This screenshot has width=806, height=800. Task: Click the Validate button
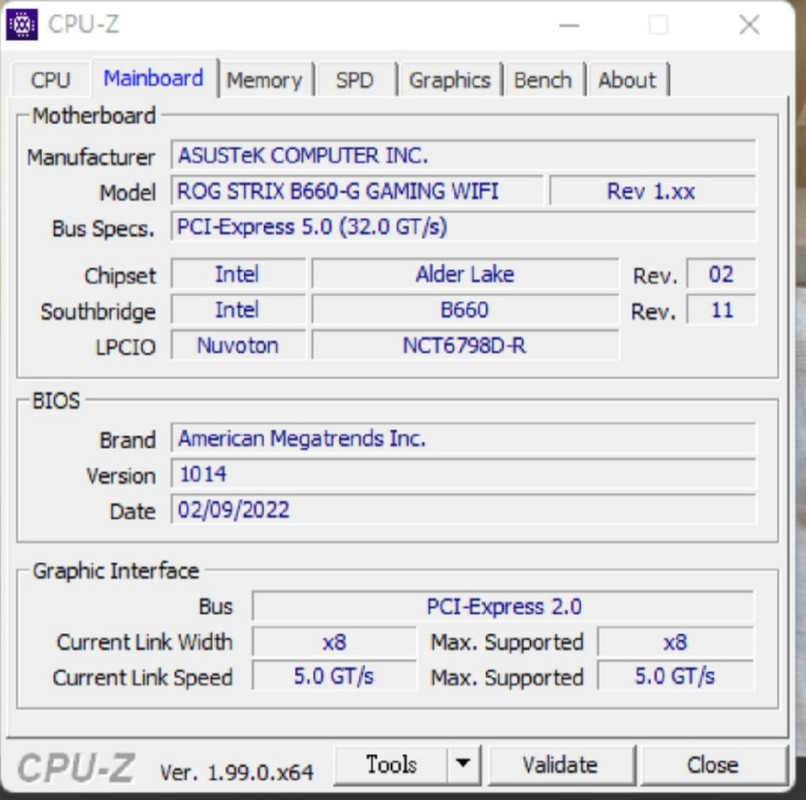560,765
